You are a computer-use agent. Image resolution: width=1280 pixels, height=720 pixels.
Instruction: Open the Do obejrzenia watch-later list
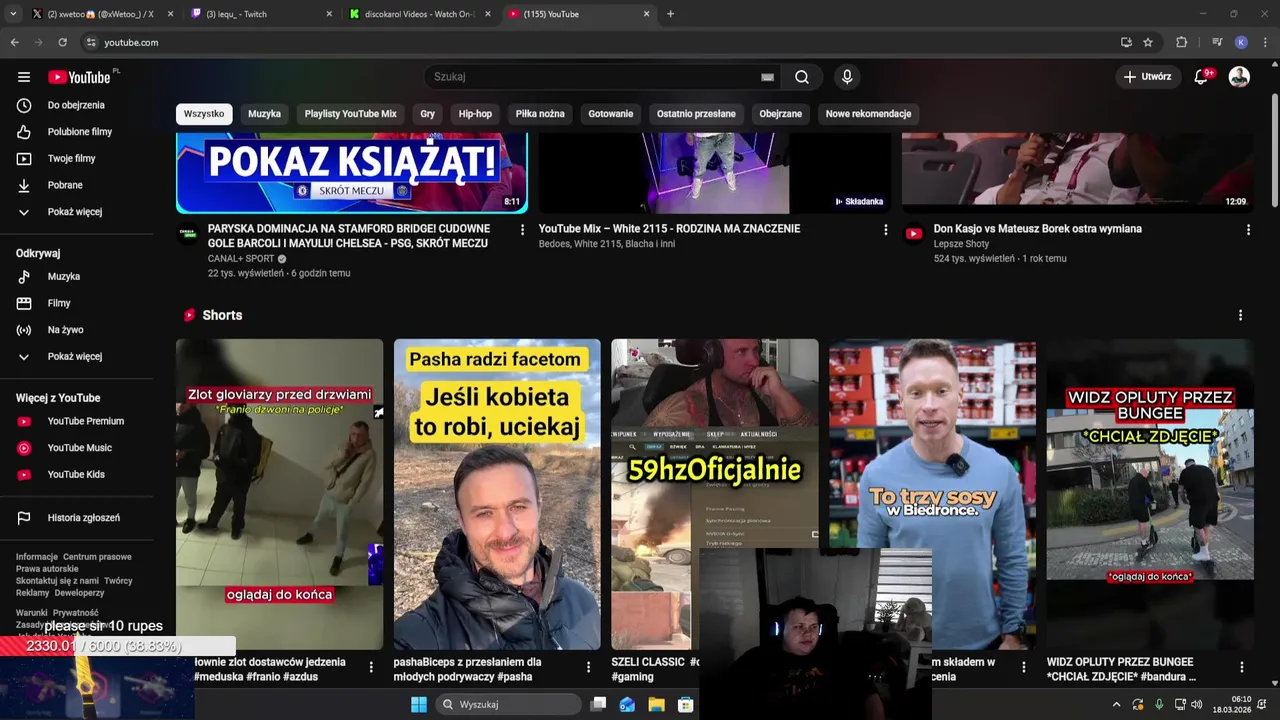point(76,105)
